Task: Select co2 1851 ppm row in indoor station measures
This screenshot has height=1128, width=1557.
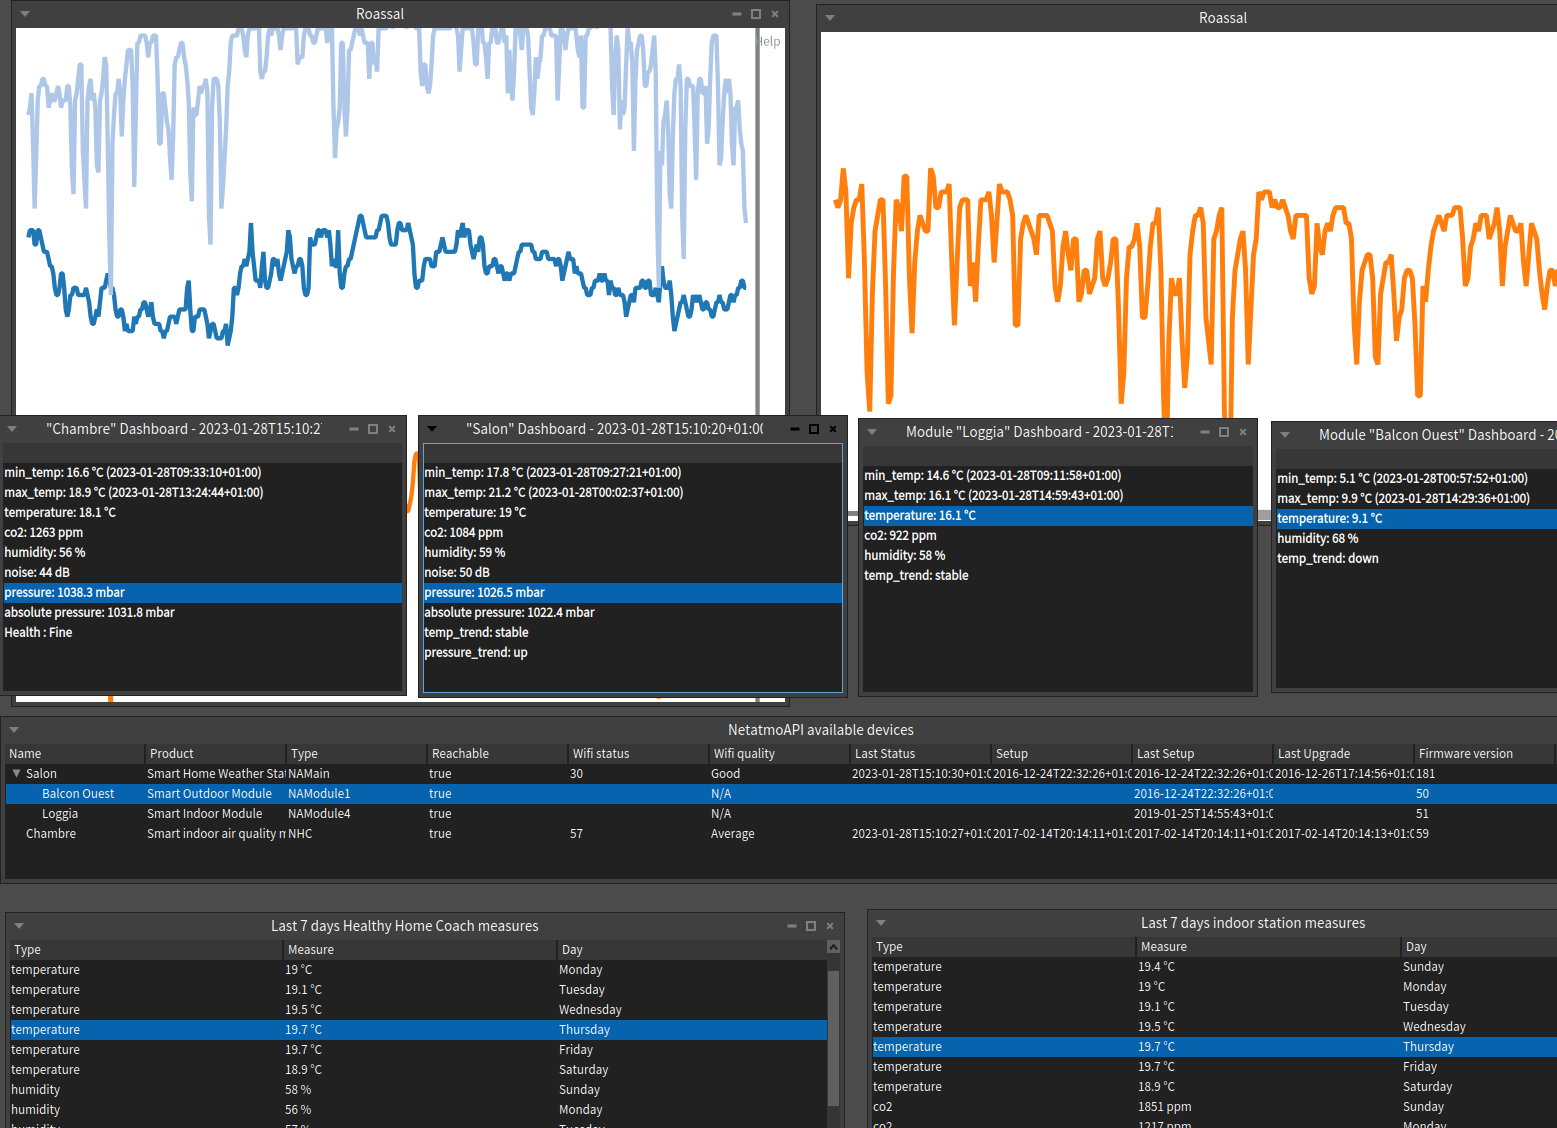Action: [1214, 1107]
